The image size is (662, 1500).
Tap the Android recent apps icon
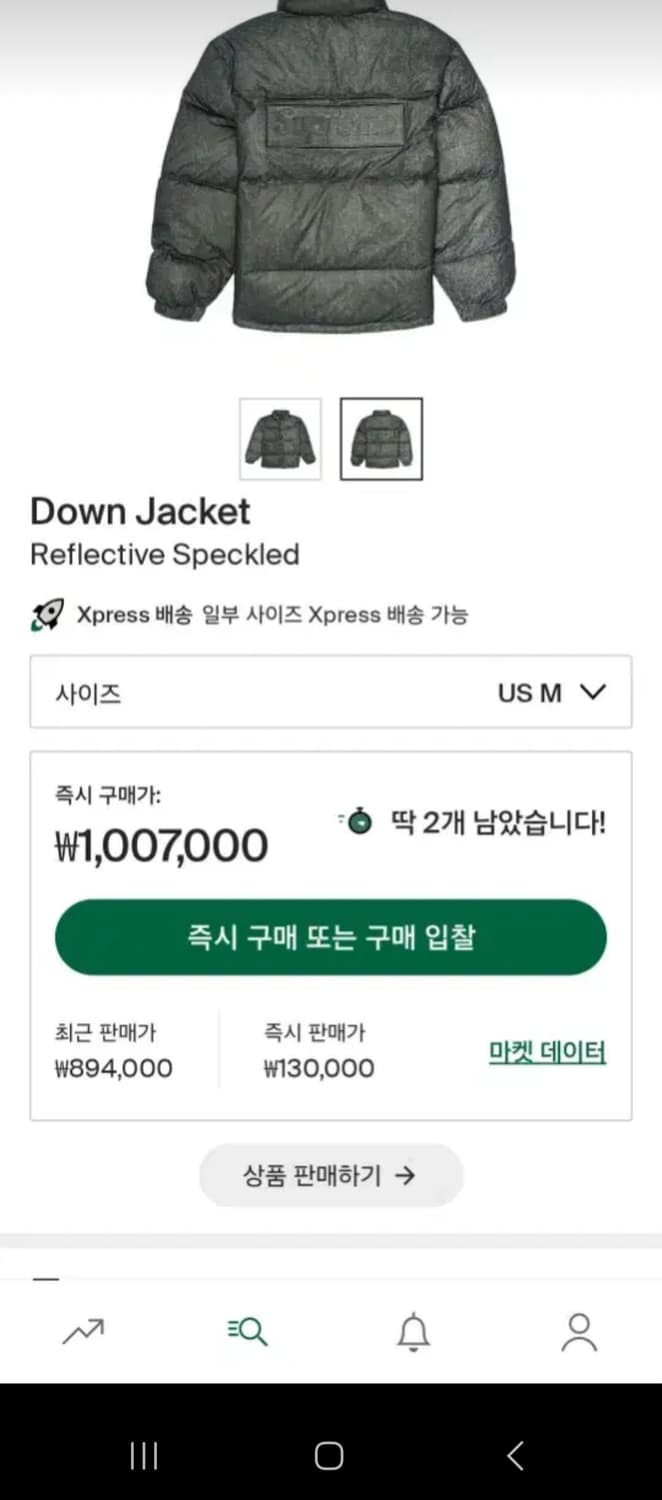(x=143, y=1457)
